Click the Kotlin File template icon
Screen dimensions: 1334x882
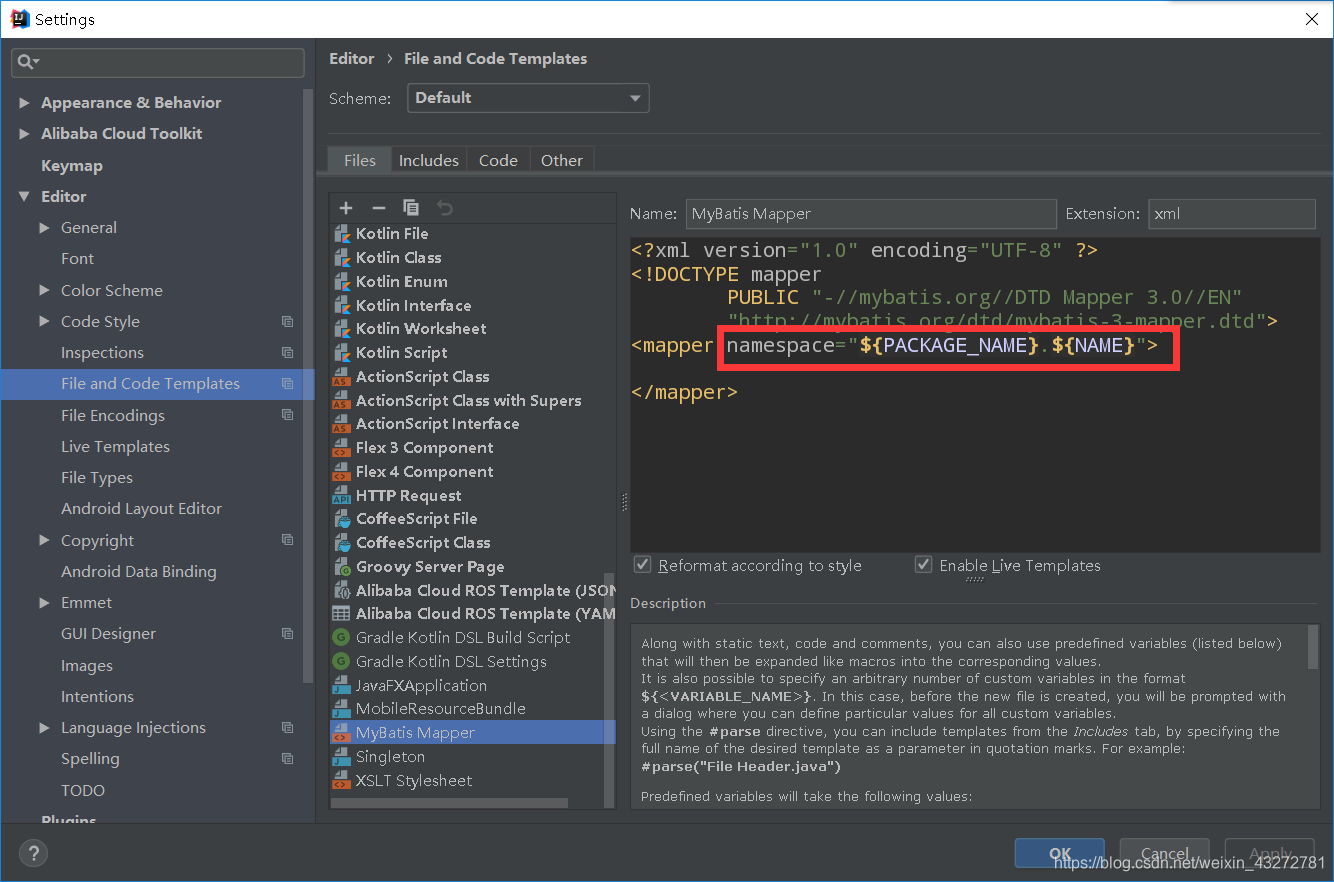point(342,233)
